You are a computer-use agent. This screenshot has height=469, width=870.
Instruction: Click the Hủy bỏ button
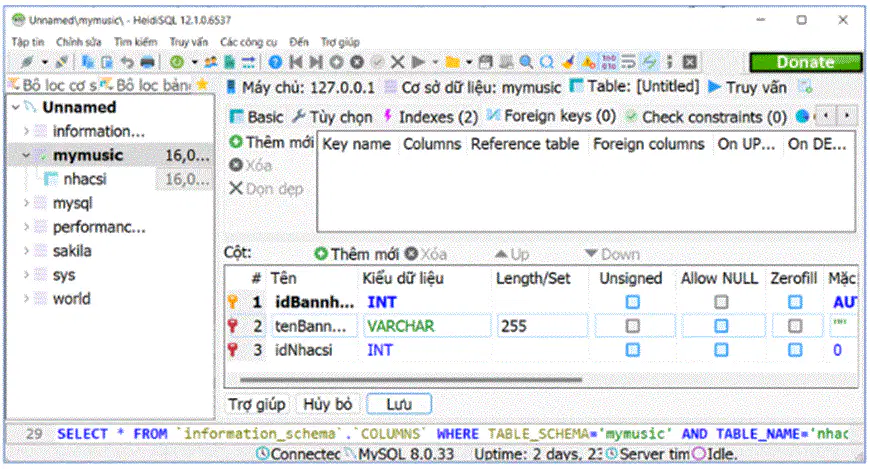(x=327, y=404)
